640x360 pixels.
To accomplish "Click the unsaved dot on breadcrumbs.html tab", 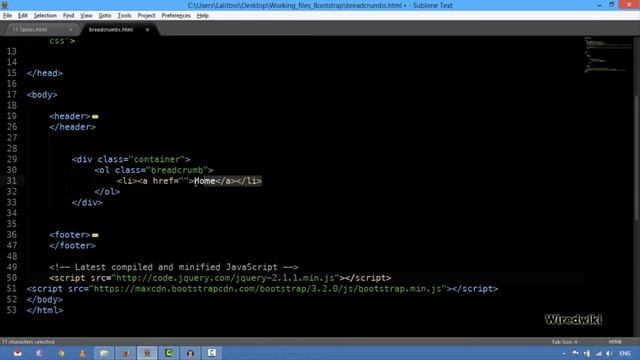I will point(147,29).
